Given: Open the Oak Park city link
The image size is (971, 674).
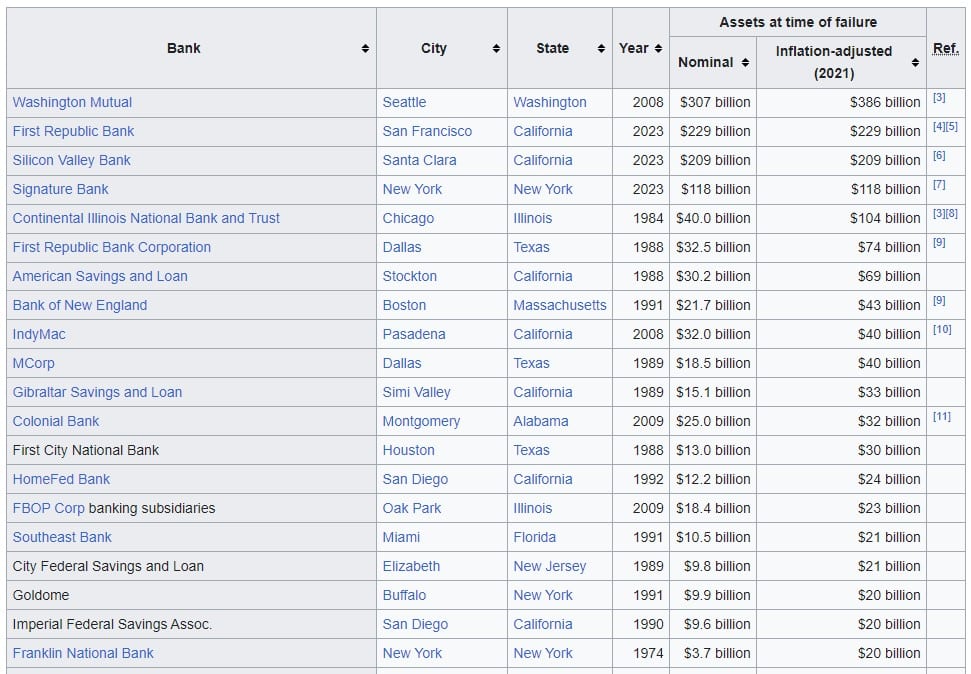Looking at the screenshot, I should click(x=412, y=509).
